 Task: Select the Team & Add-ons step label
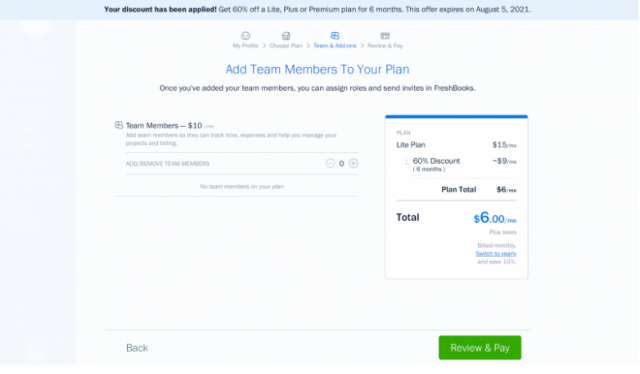[x=335, y=46]
